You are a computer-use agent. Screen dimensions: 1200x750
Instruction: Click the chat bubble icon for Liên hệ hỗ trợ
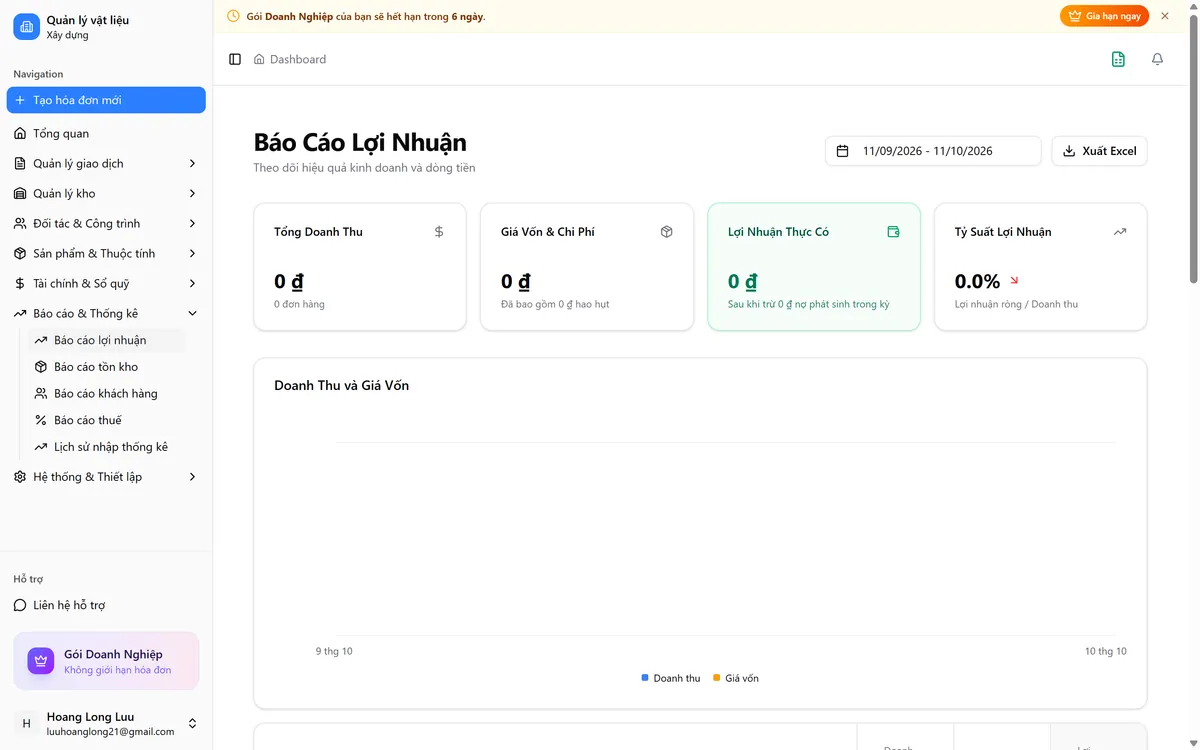(20, 605)
